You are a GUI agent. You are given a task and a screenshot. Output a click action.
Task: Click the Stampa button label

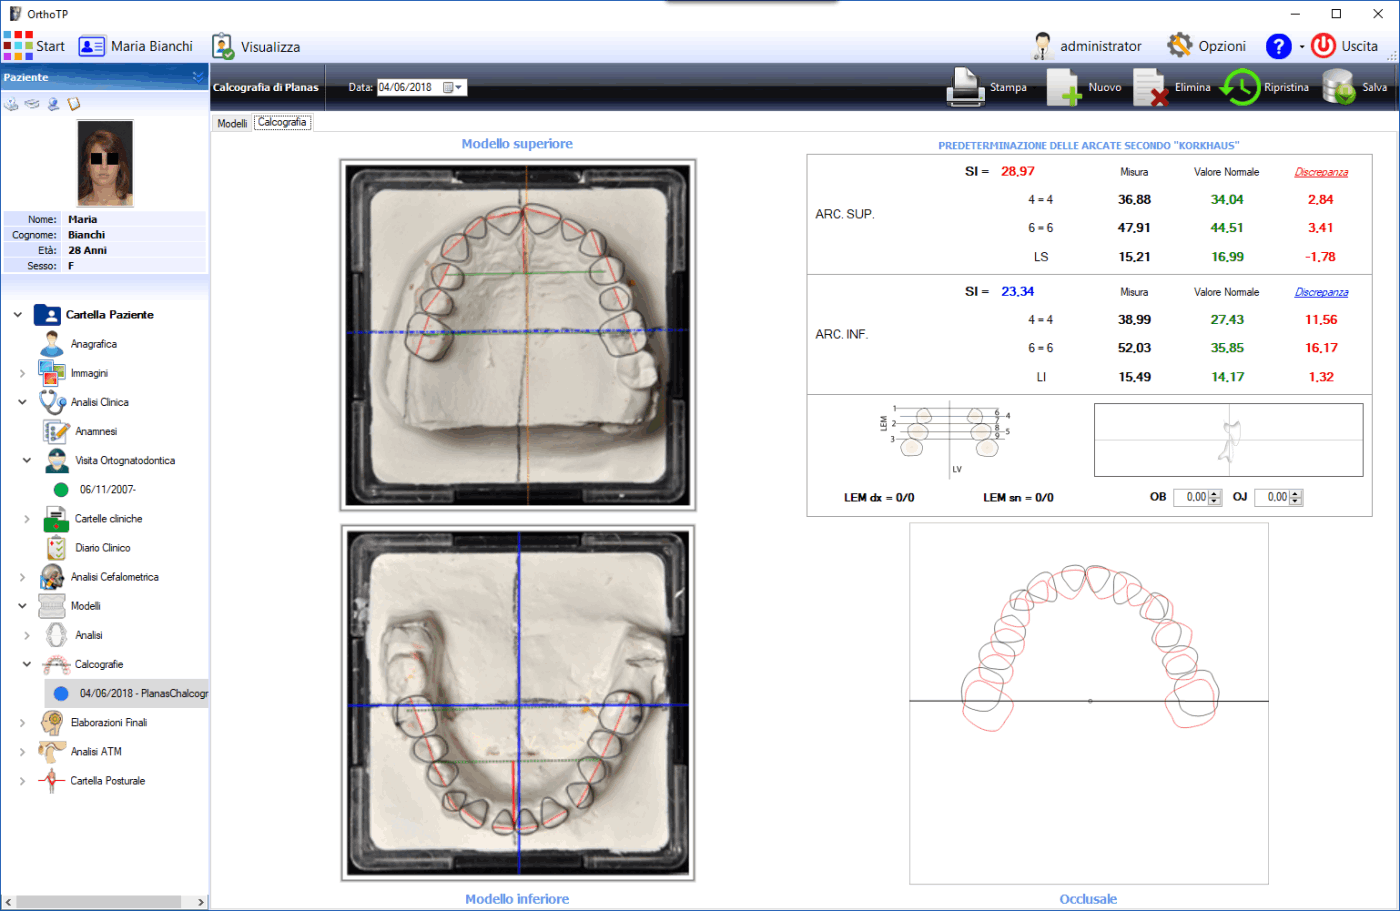pyautogui.click(x=1008, y=87)
